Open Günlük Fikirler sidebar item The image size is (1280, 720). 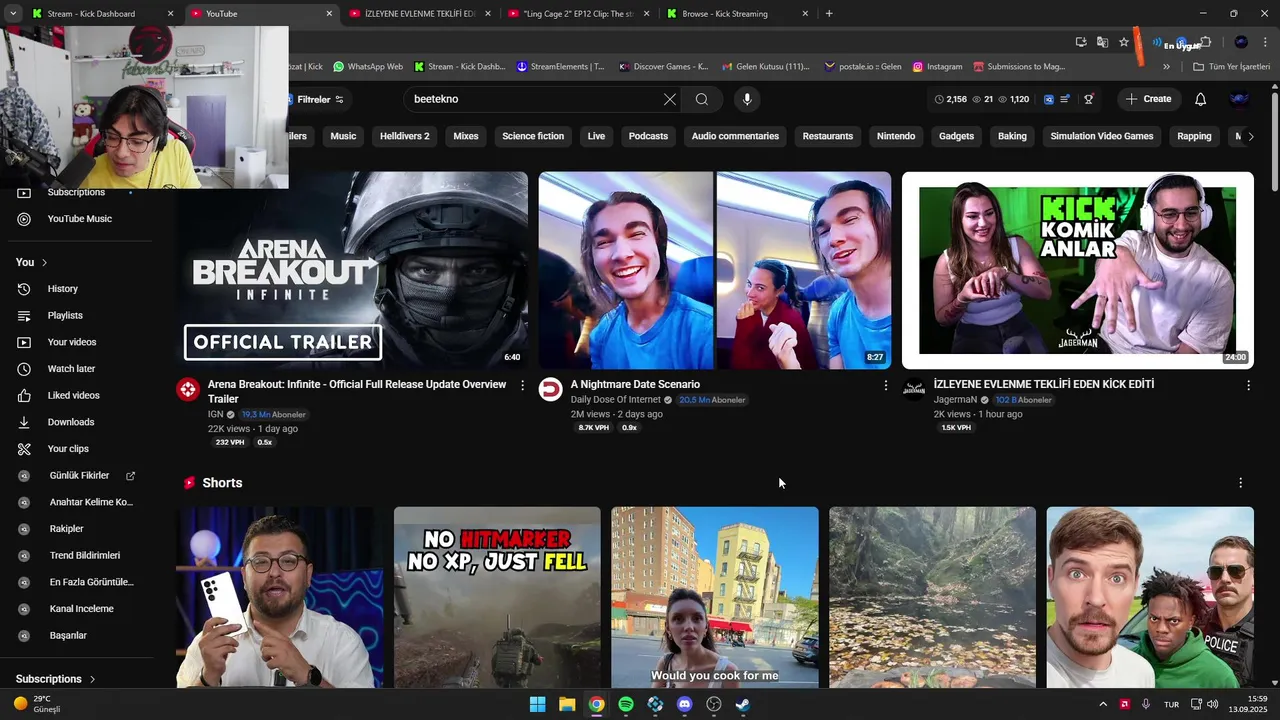coord(79,476)
